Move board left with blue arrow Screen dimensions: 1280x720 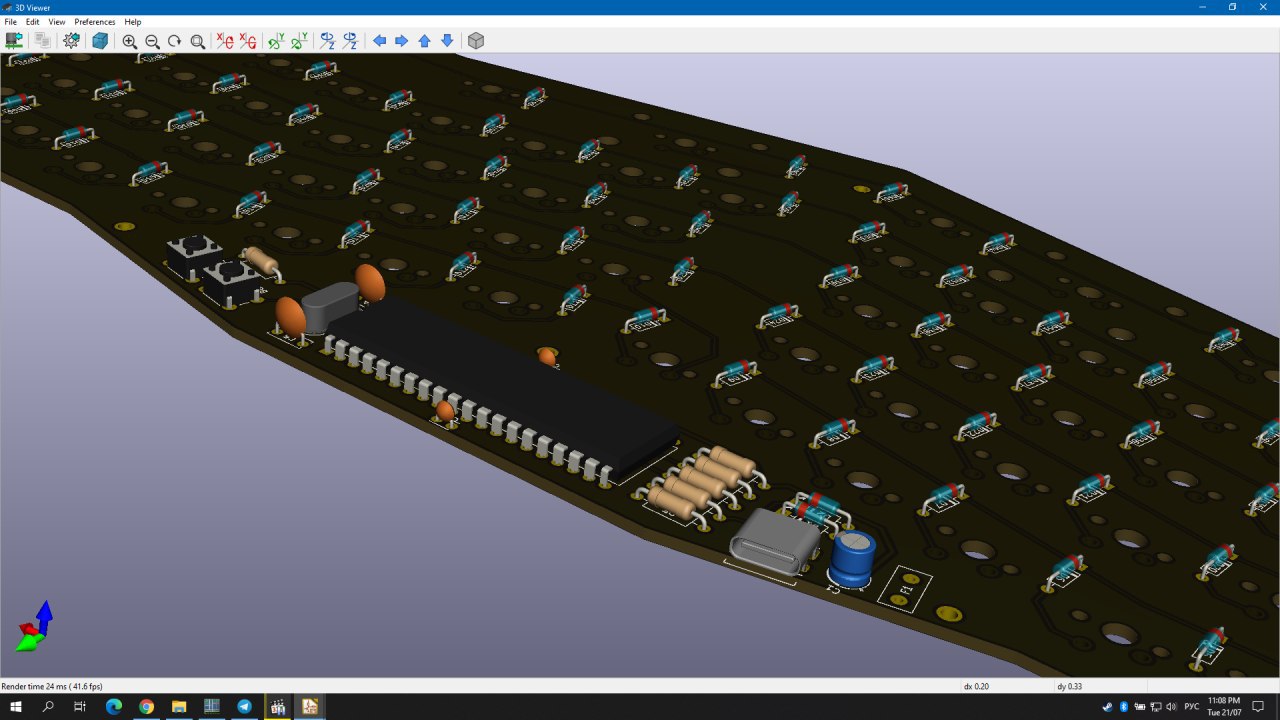click(x=379, y=41)
